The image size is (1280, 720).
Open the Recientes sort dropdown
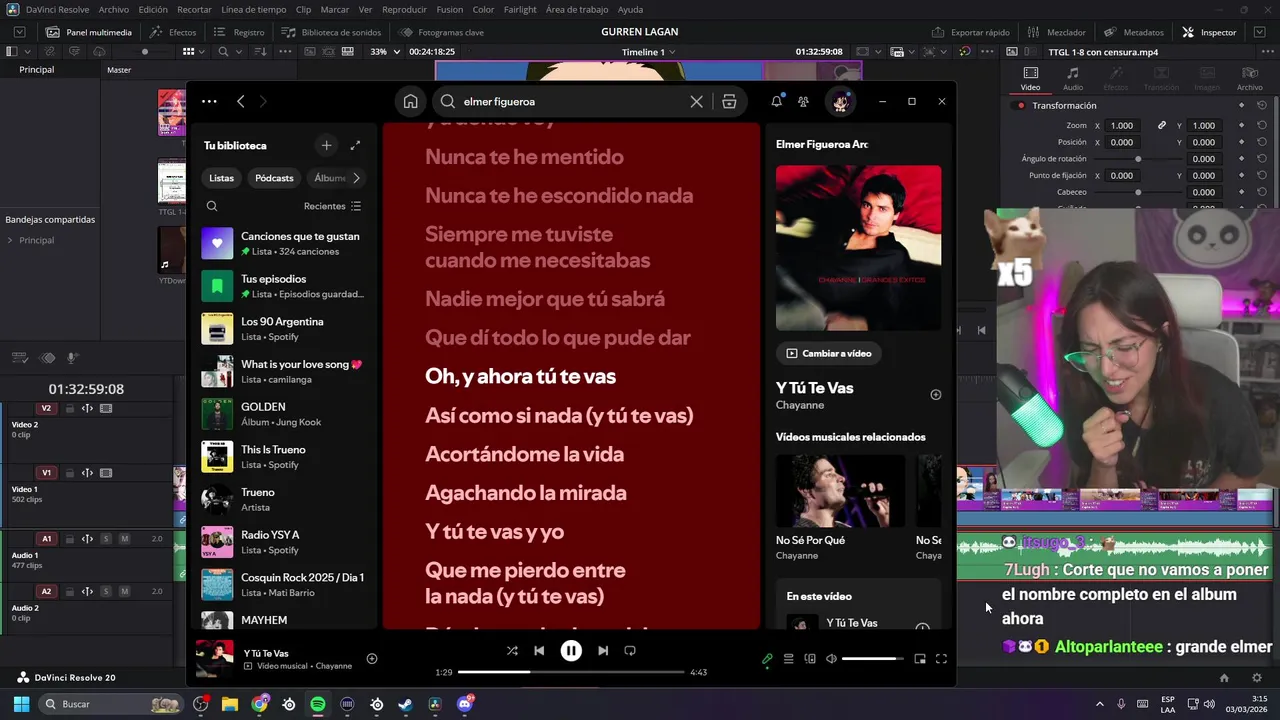click(332, 206)
